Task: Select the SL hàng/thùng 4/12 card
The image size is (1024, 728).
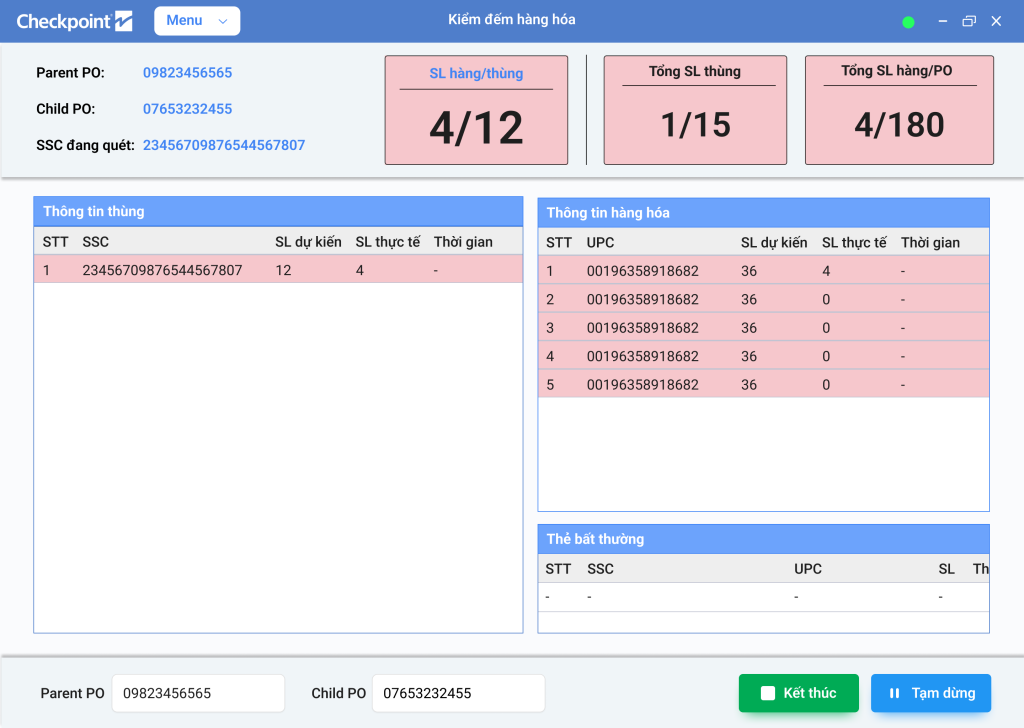Action: (x=476, y=110)
